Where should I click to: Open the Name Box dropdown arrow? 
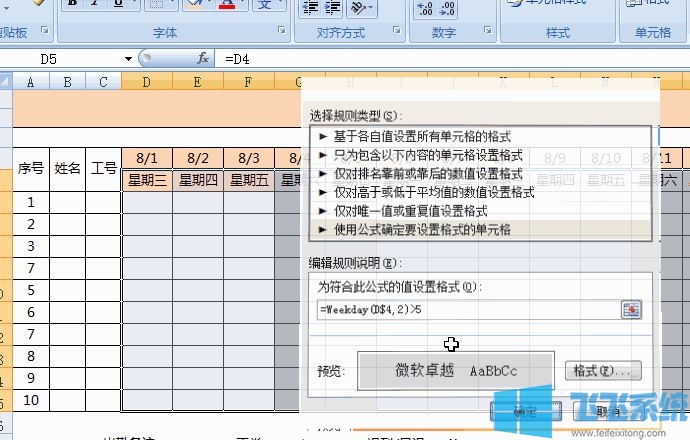[128, 59]
